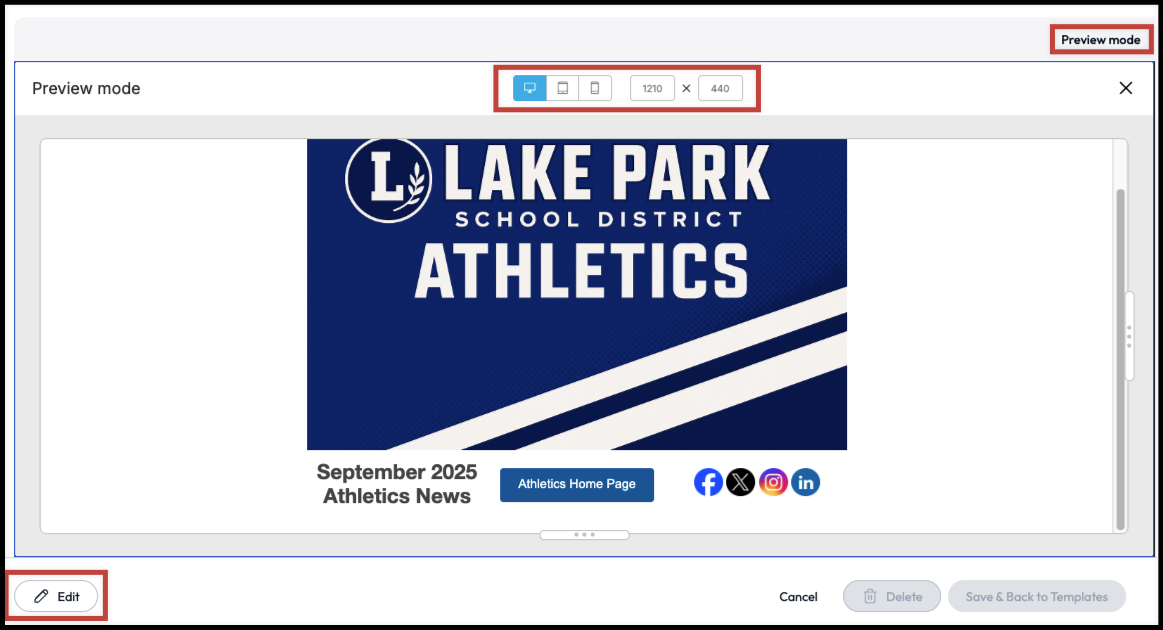Open the X (Twitter) social icon
The width and height of the screenshot is (1163, 630).
(x=740, y=482)
